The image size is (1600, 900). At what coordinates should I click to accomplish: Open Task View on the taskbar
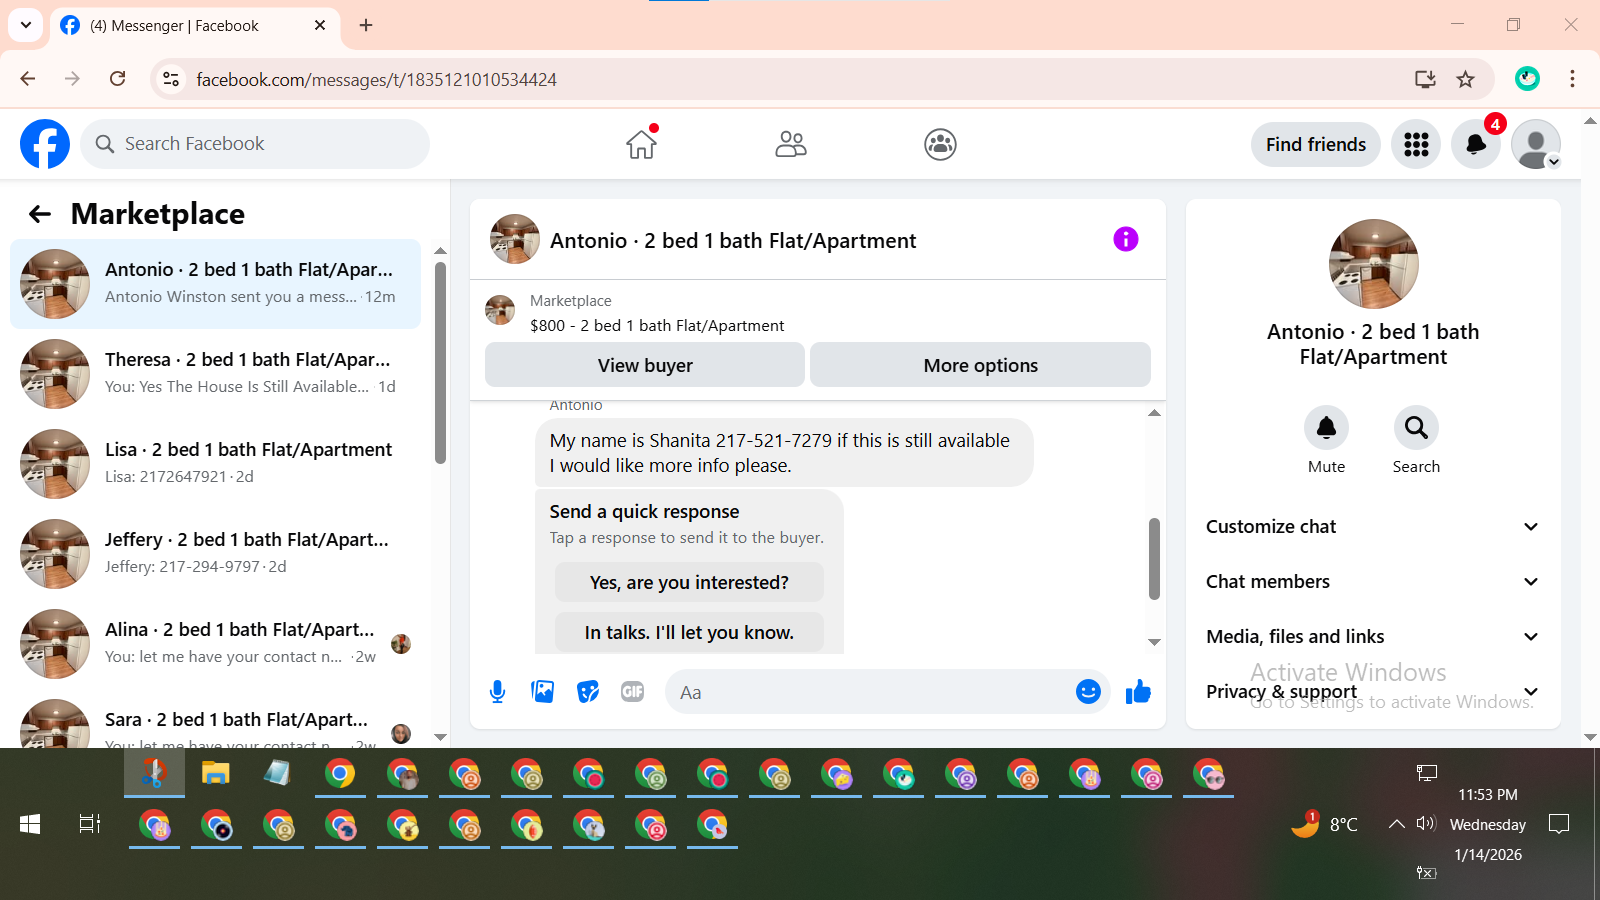(90, 824)
